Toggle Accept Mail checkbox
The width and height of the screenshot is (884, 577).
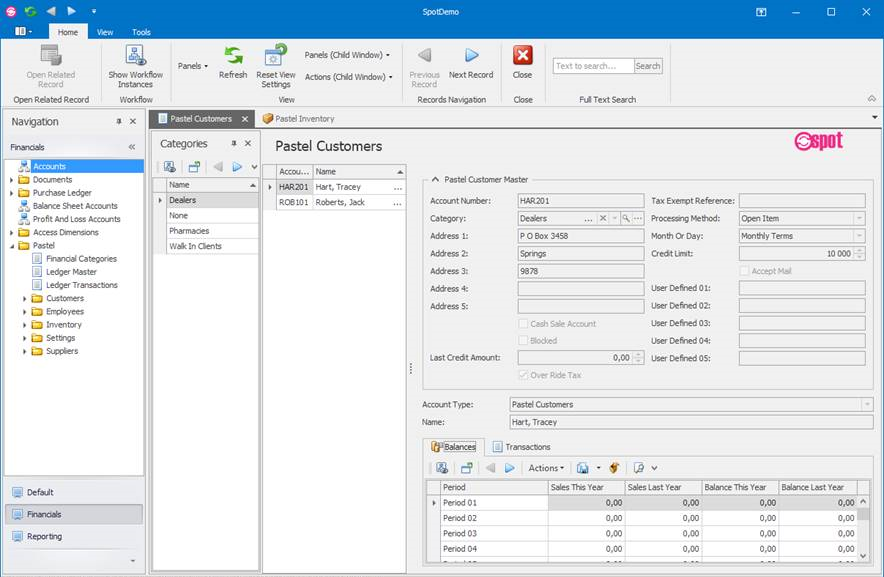[x=744, y=271]
